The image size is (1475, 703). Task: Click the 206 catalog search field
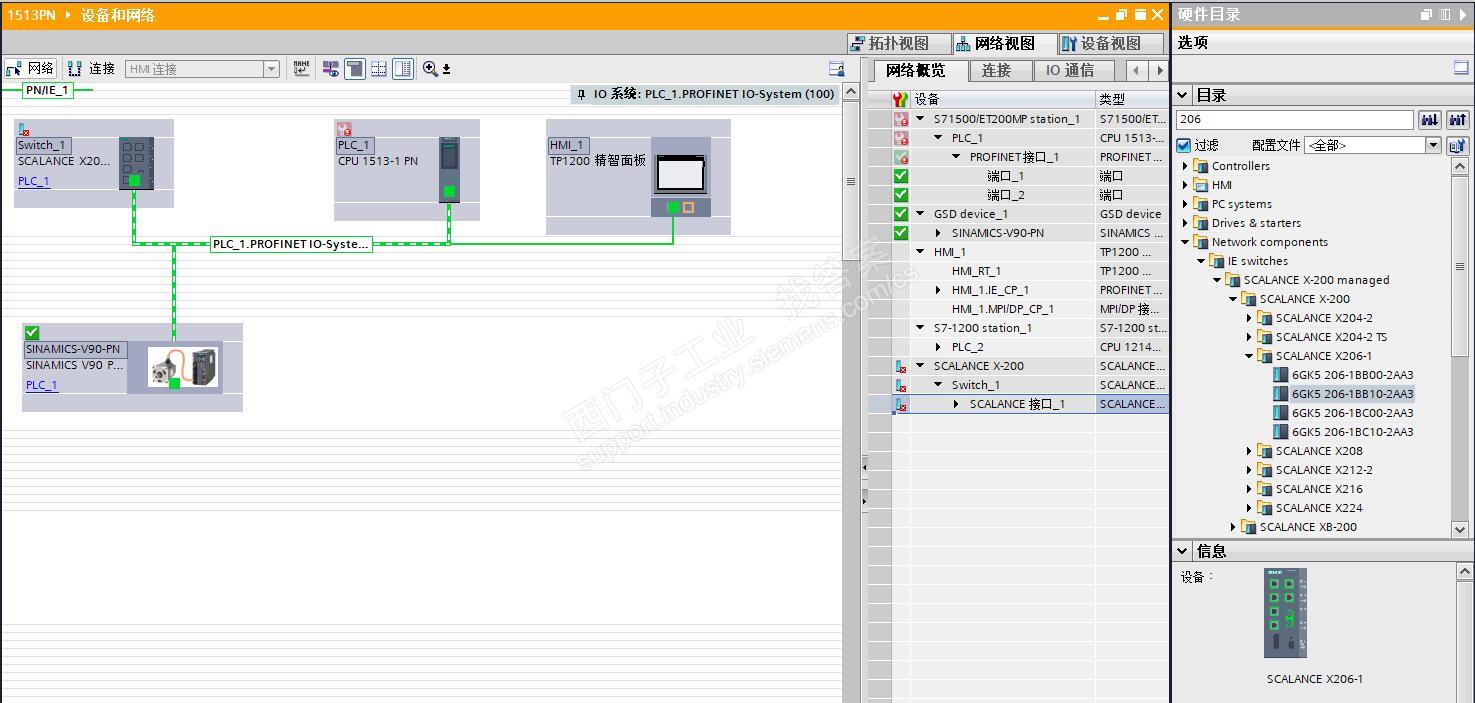(1294, 119)
